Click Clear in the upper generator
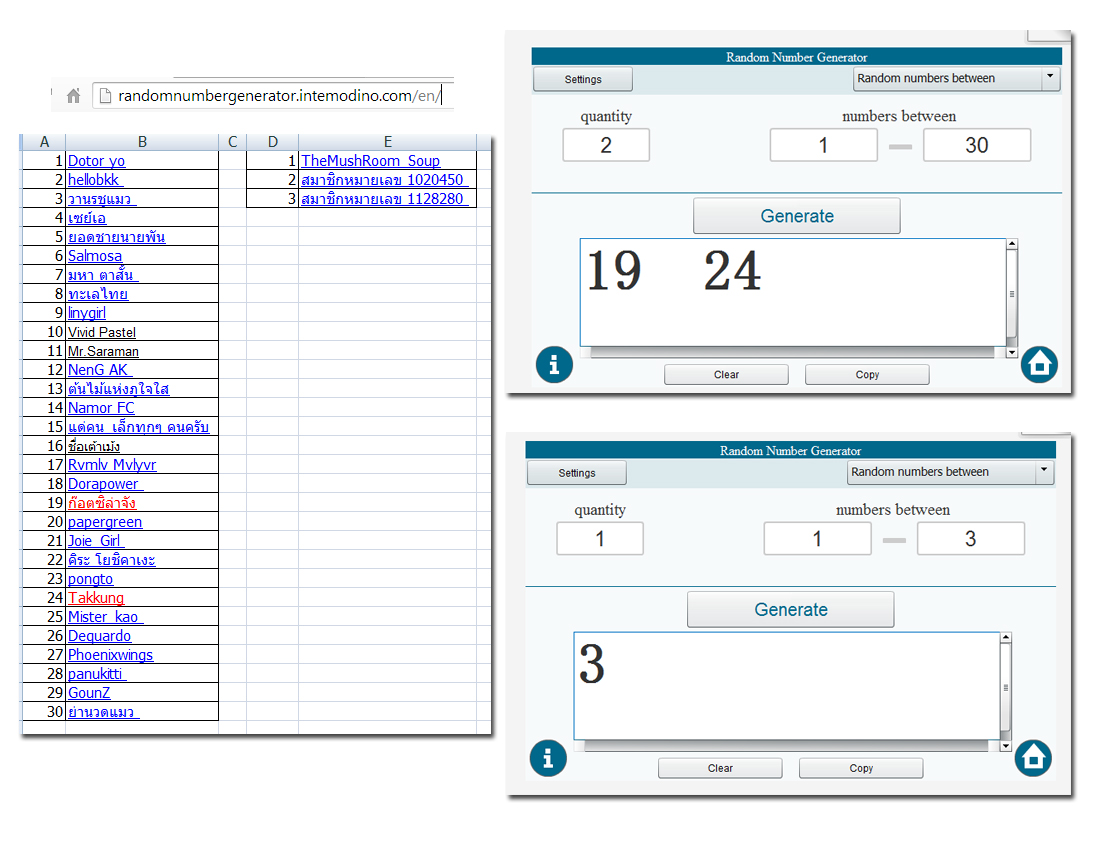 coord(726,375)
